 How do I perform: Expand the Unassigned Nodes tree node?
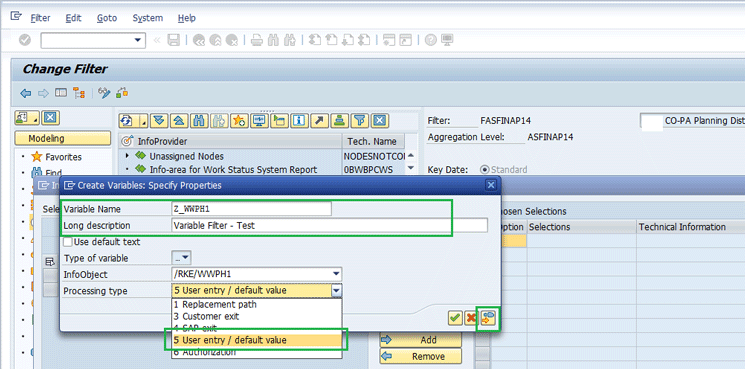point(127,156)
